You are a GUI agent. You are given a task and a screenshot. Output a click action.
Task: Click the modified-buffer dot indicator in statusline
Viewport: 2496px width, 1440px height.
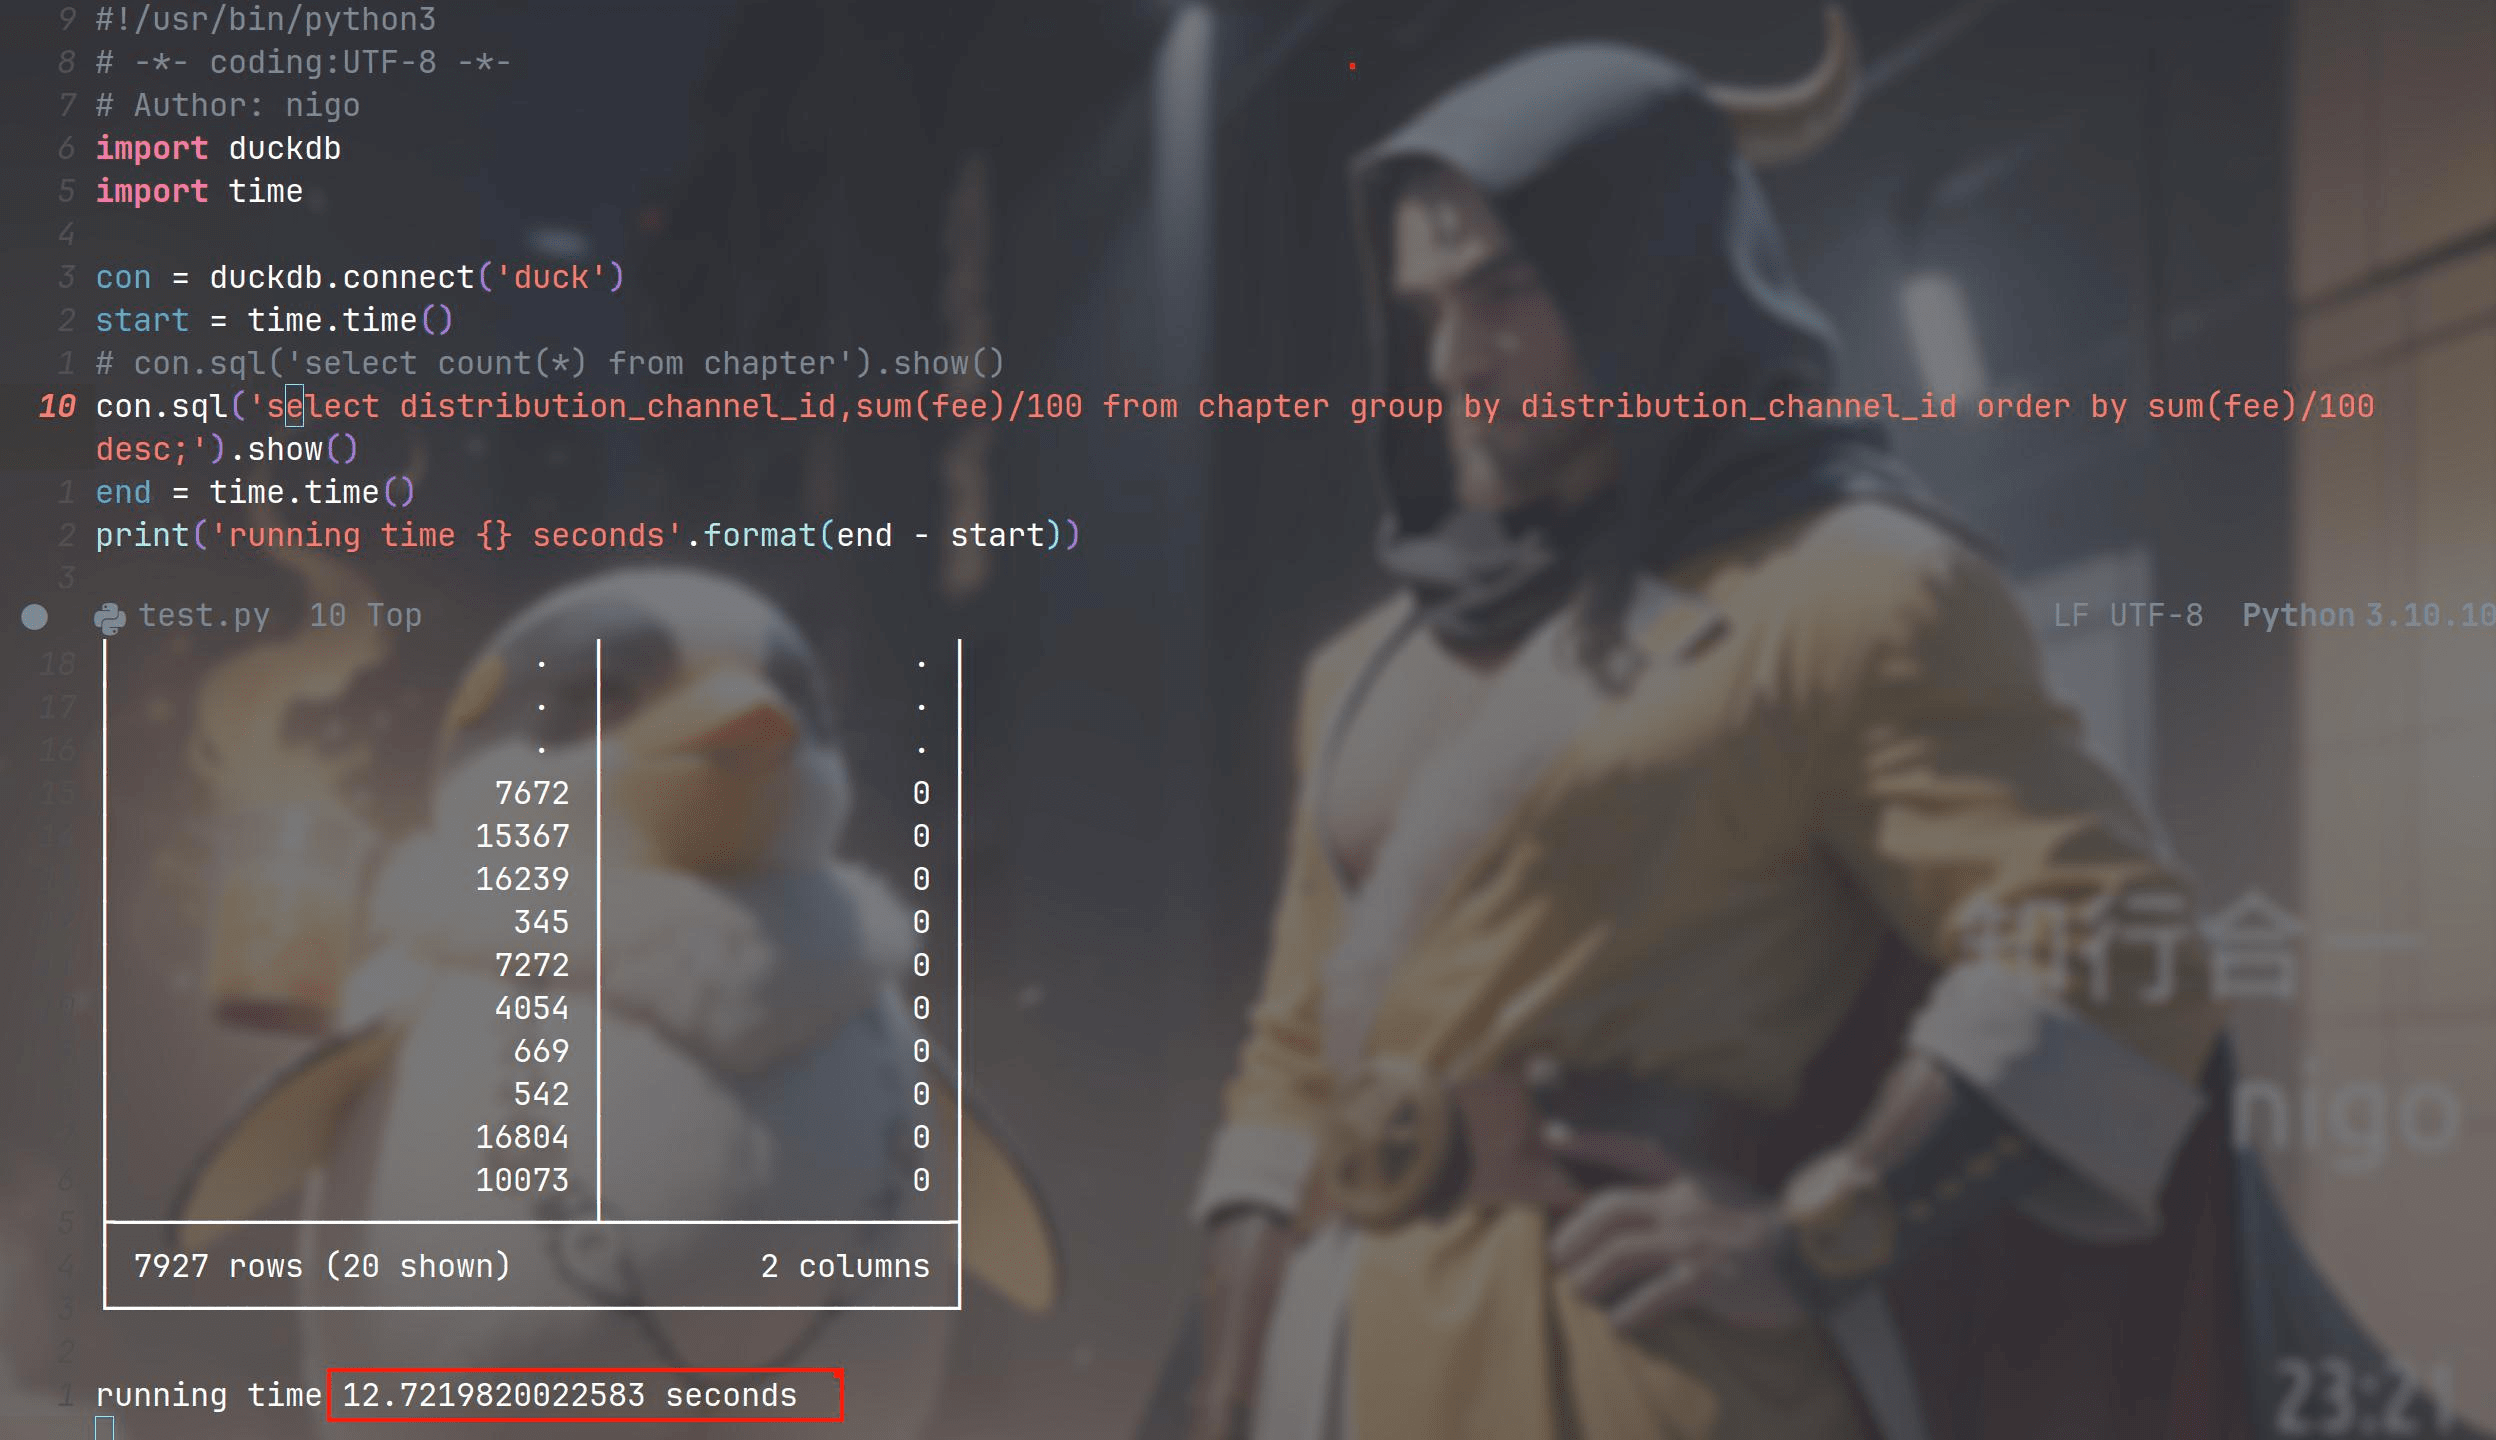coord(35,617)
